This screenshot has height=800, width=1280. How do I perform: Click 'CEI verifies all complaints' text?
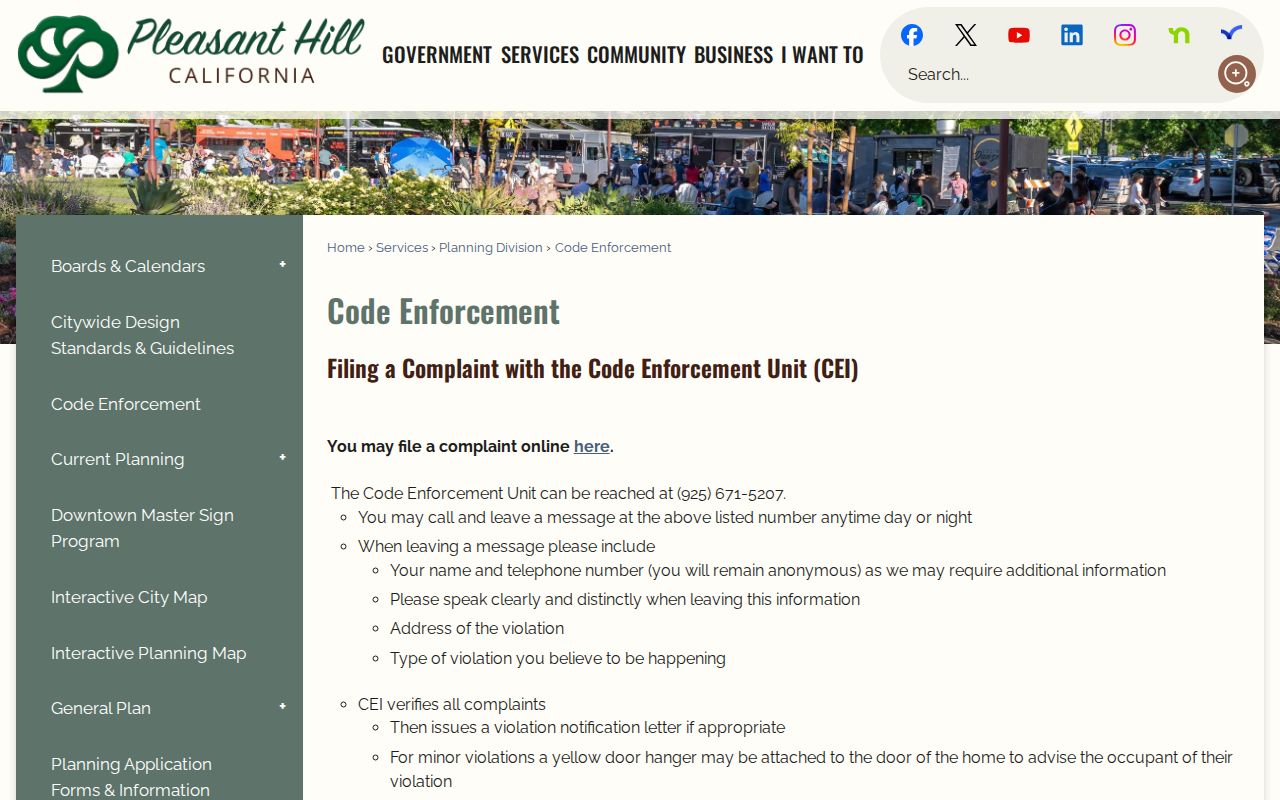coord(452,704)
